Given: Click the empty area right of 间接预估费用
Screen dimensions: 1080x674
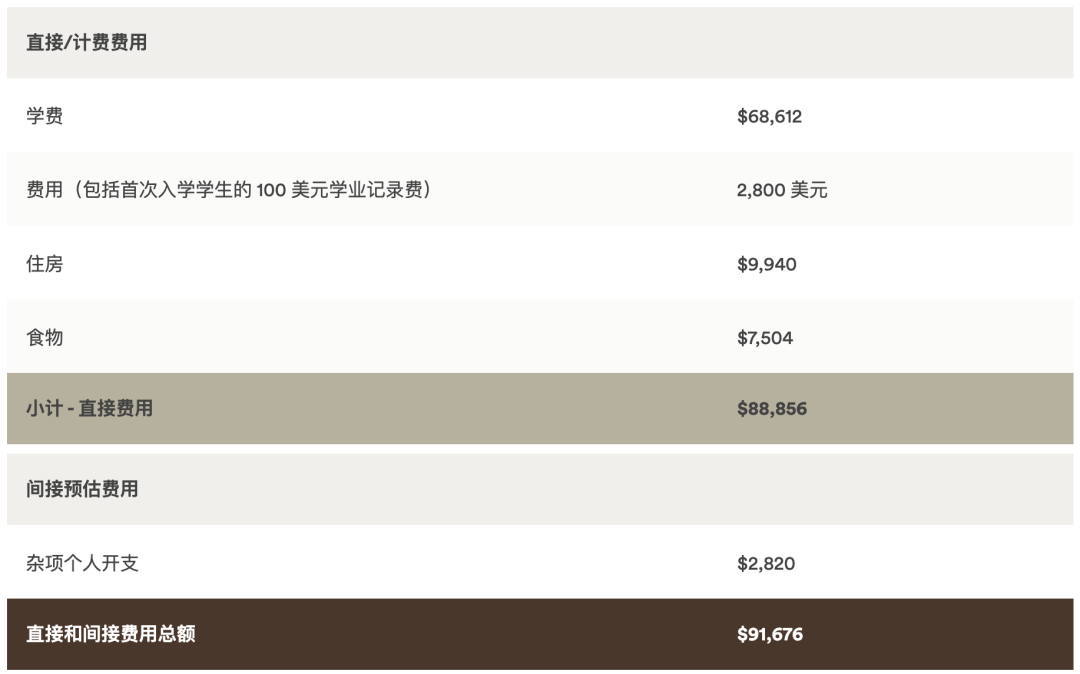Looking at the screenshot, I should [x=606, y=489].
